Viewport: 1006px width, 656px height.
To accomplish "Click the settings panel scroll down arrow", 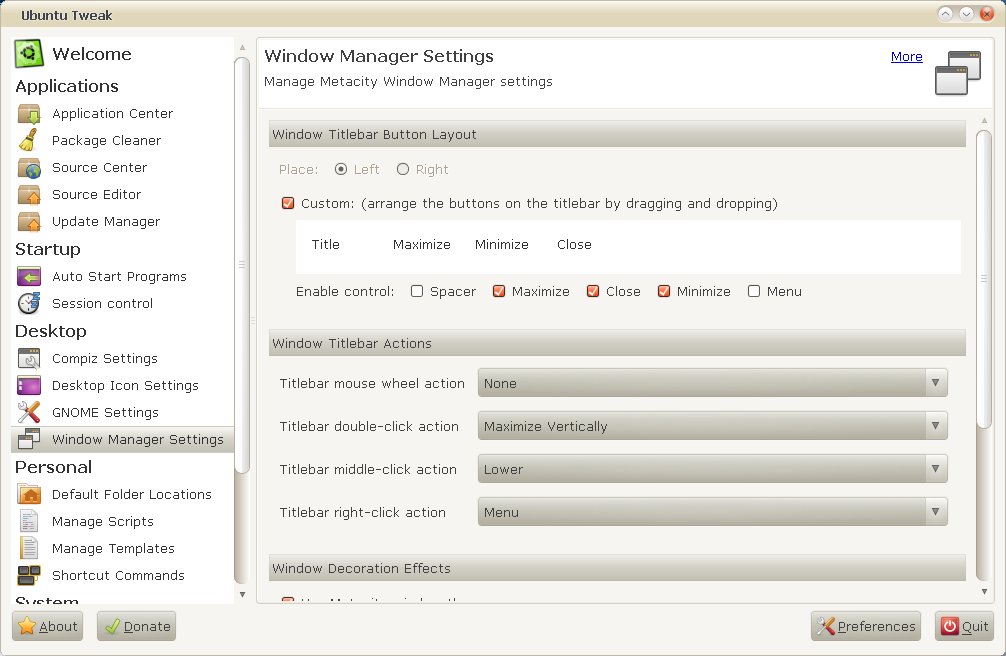I will point(984,592).
